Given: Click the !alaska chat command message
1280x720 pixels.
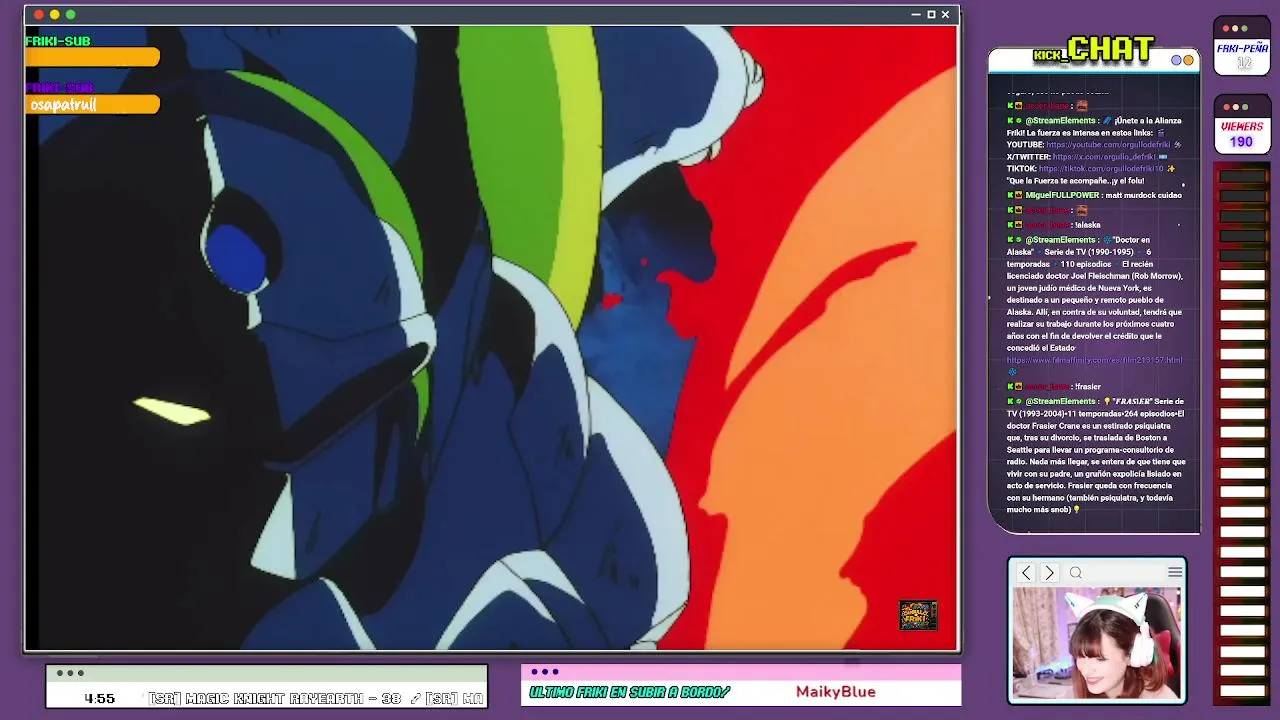Looking at the screenshot, I should pos(1087,225).
